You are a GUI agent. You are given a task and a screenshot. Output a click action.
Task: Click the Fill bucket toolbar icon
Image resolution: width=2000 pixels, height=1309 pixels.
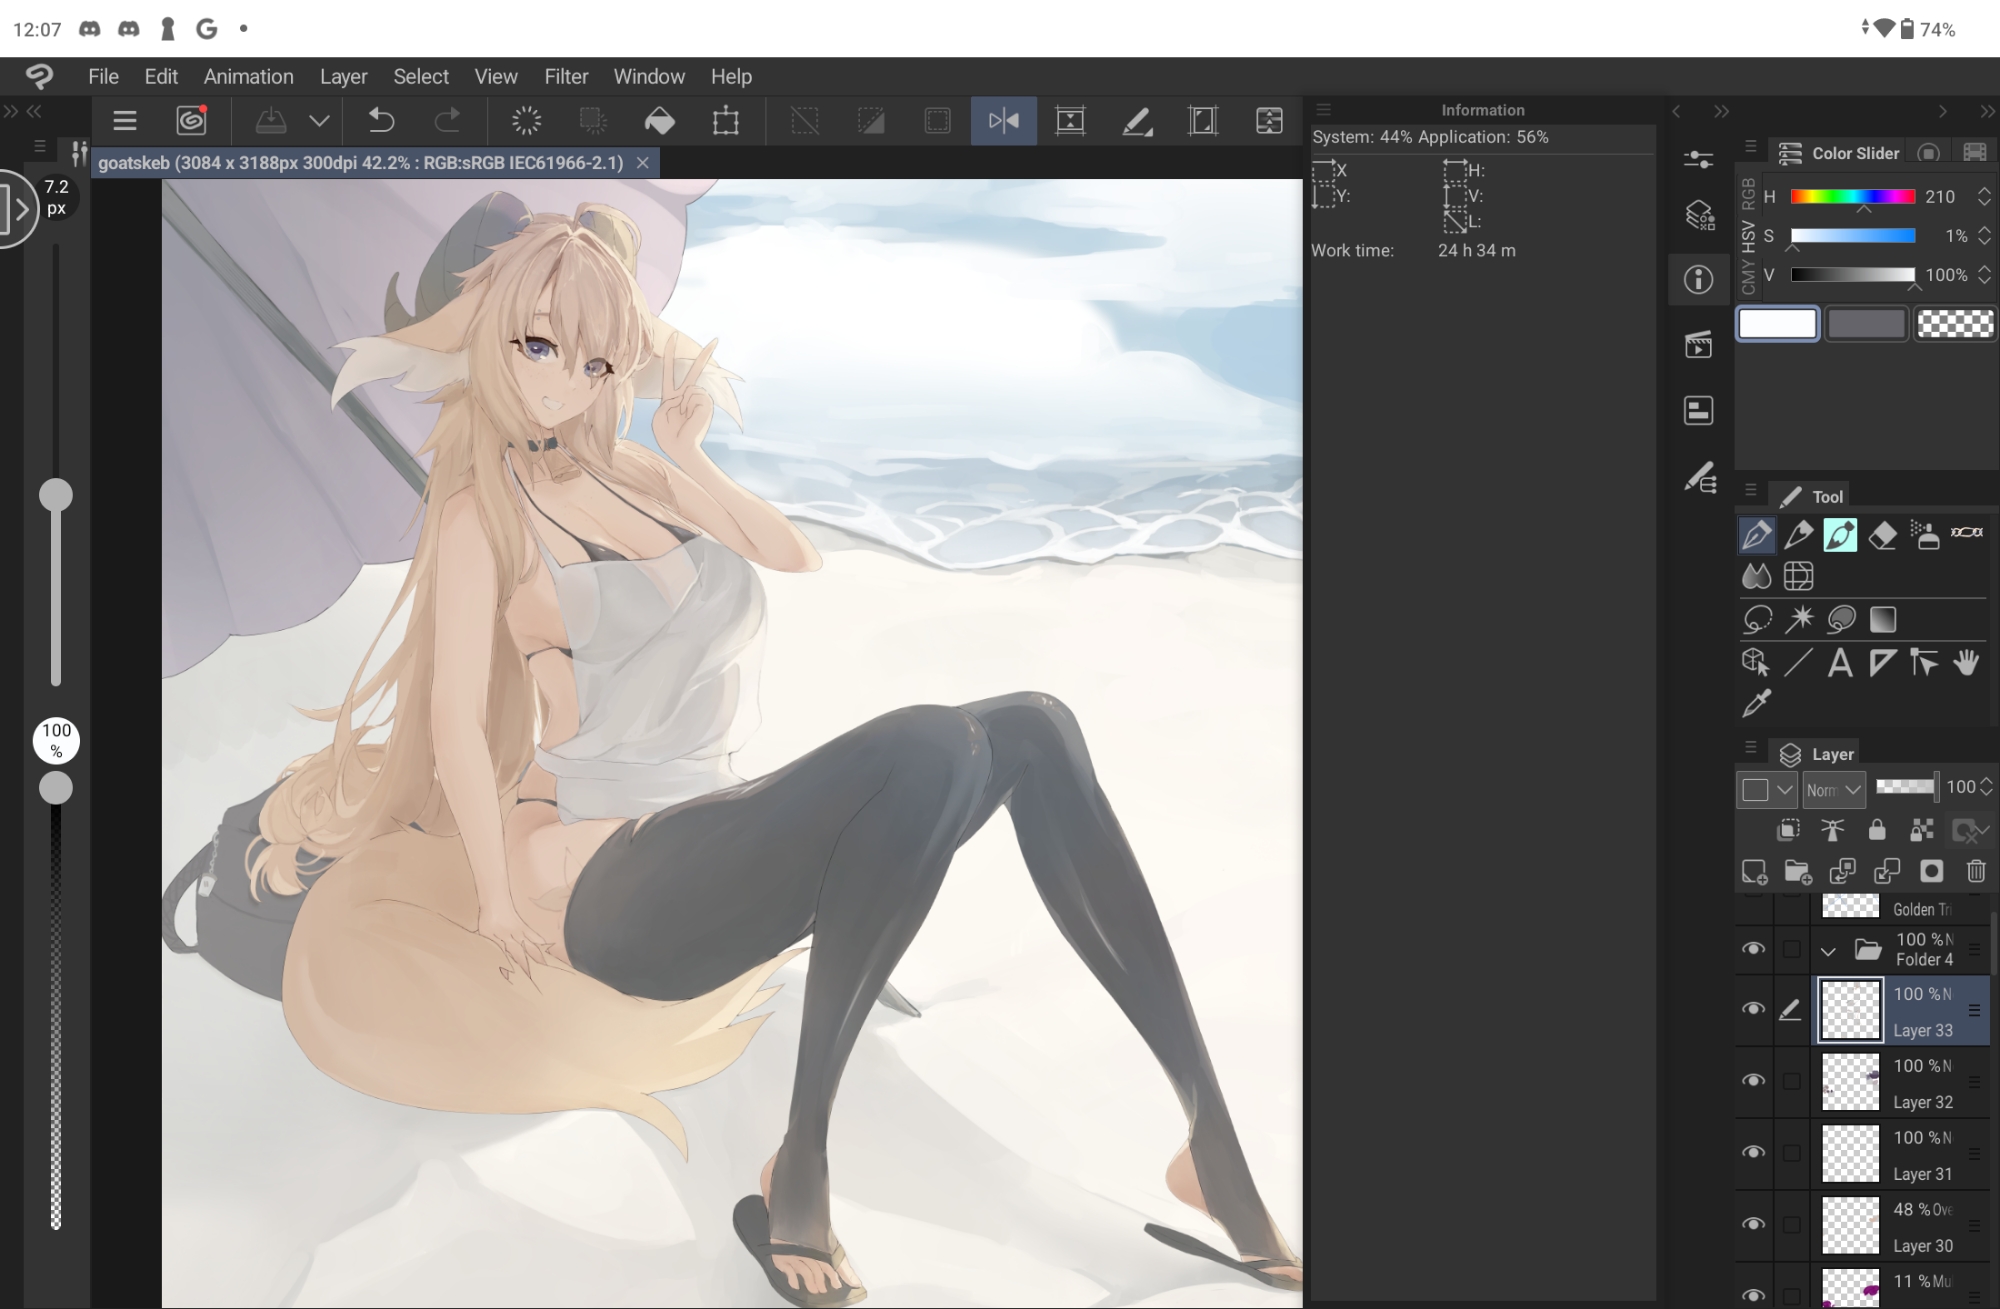point(659,121)
